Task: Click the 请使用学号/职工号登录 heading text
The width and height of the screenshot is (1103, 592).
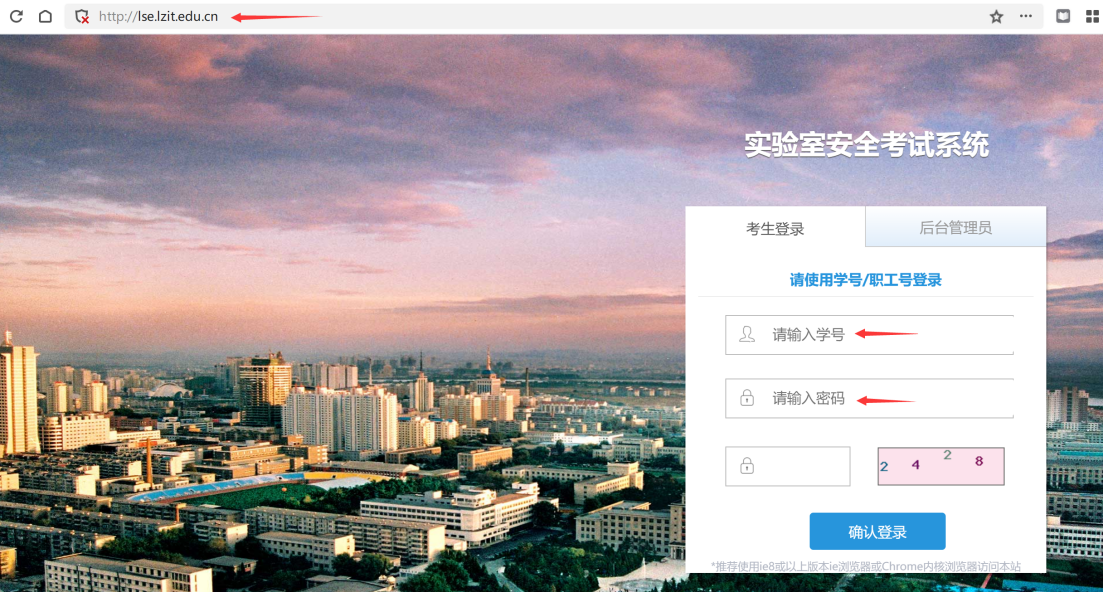Action: tap(866, 280)
